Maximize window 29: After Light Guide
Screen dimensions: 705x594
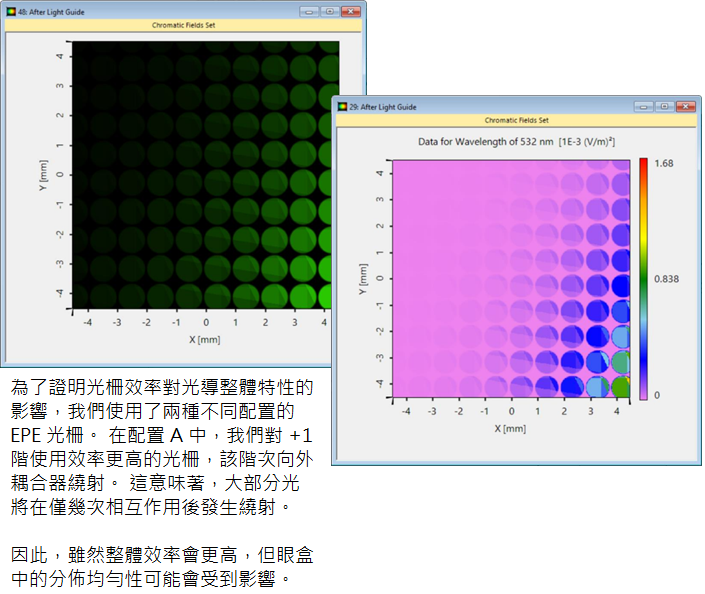tap(664, 107)
